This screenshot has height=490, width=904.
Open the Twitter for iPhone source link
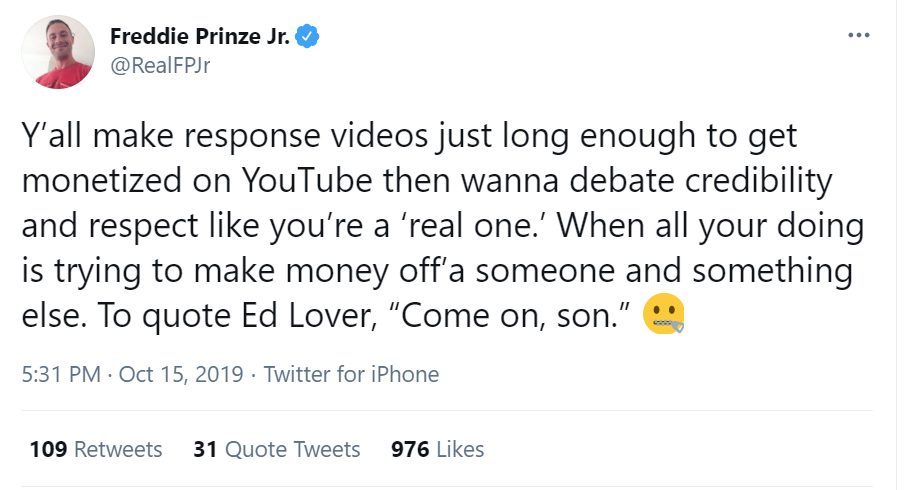(350, 375)
